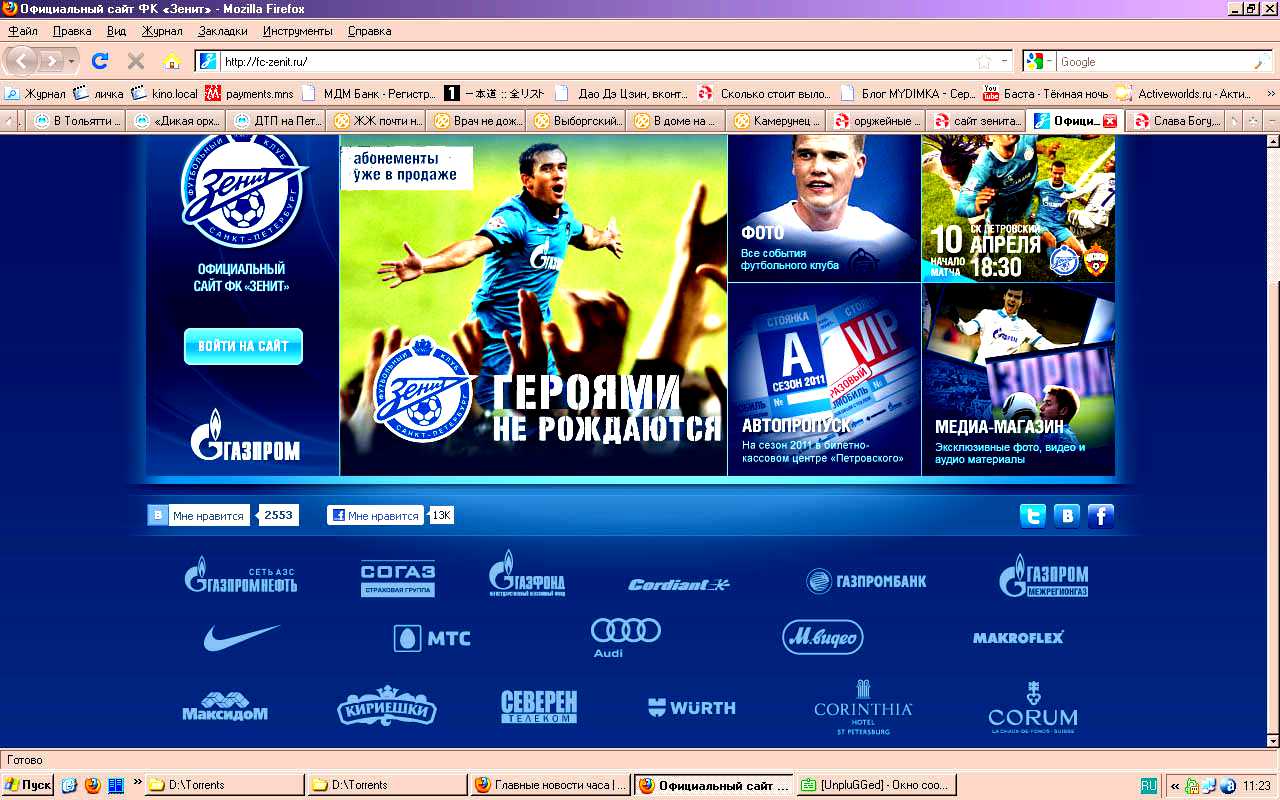The width and height of the screenshot is (1280, 800).
Task: Click the page's vertical scrollbar
Action: click(x=1271, y=450)
